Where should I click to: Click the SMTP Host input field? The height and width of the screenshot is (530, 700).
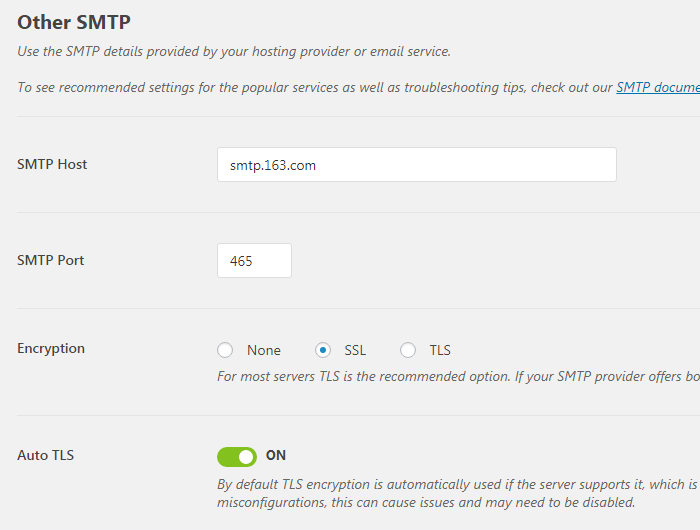point(416,165)
